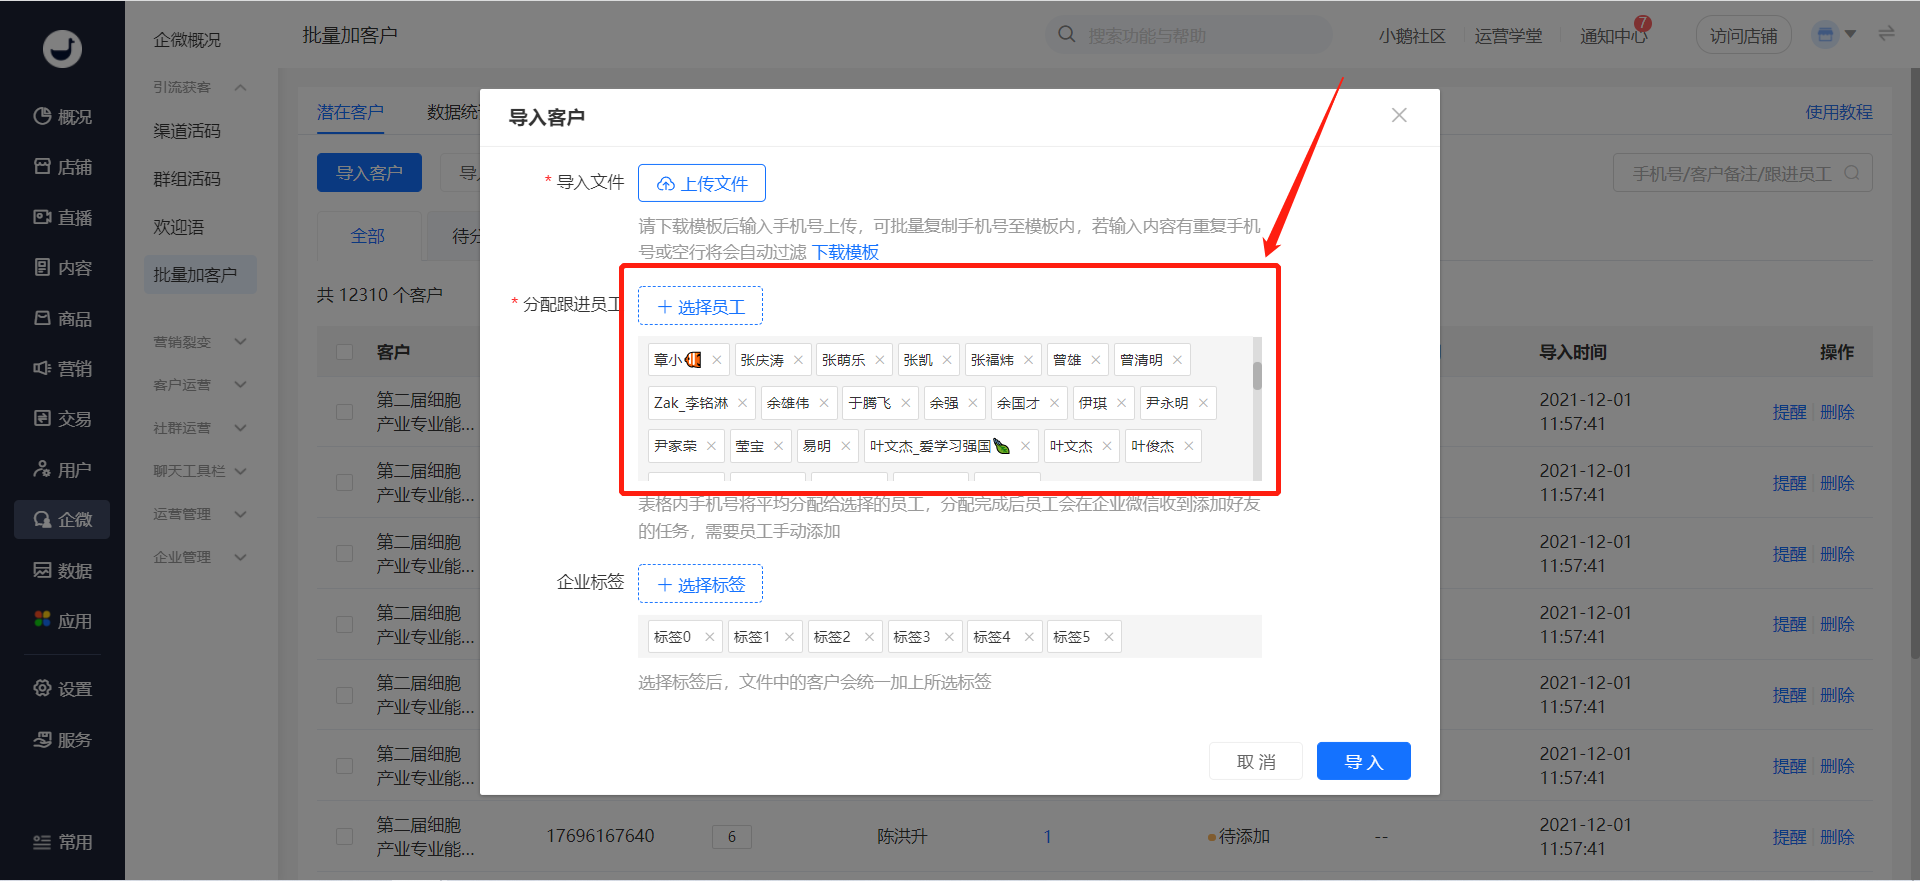The height and width of the screenshot is (881, 1920).
Task: Open the 营销 sidebar section
Action: [62, 368]
